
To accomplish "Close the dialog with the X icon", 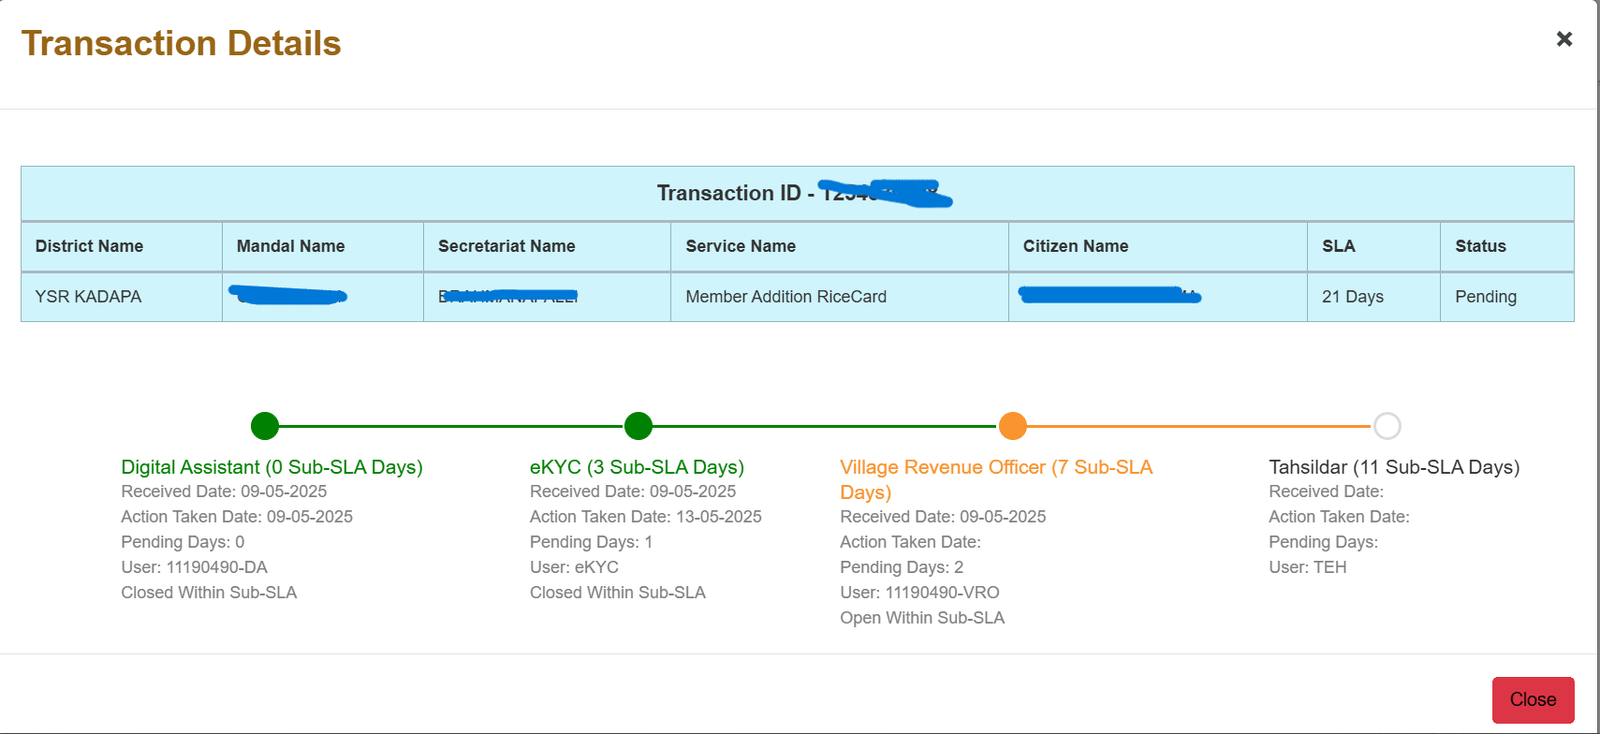I will pyautogui.click(x=1564, y=39).
